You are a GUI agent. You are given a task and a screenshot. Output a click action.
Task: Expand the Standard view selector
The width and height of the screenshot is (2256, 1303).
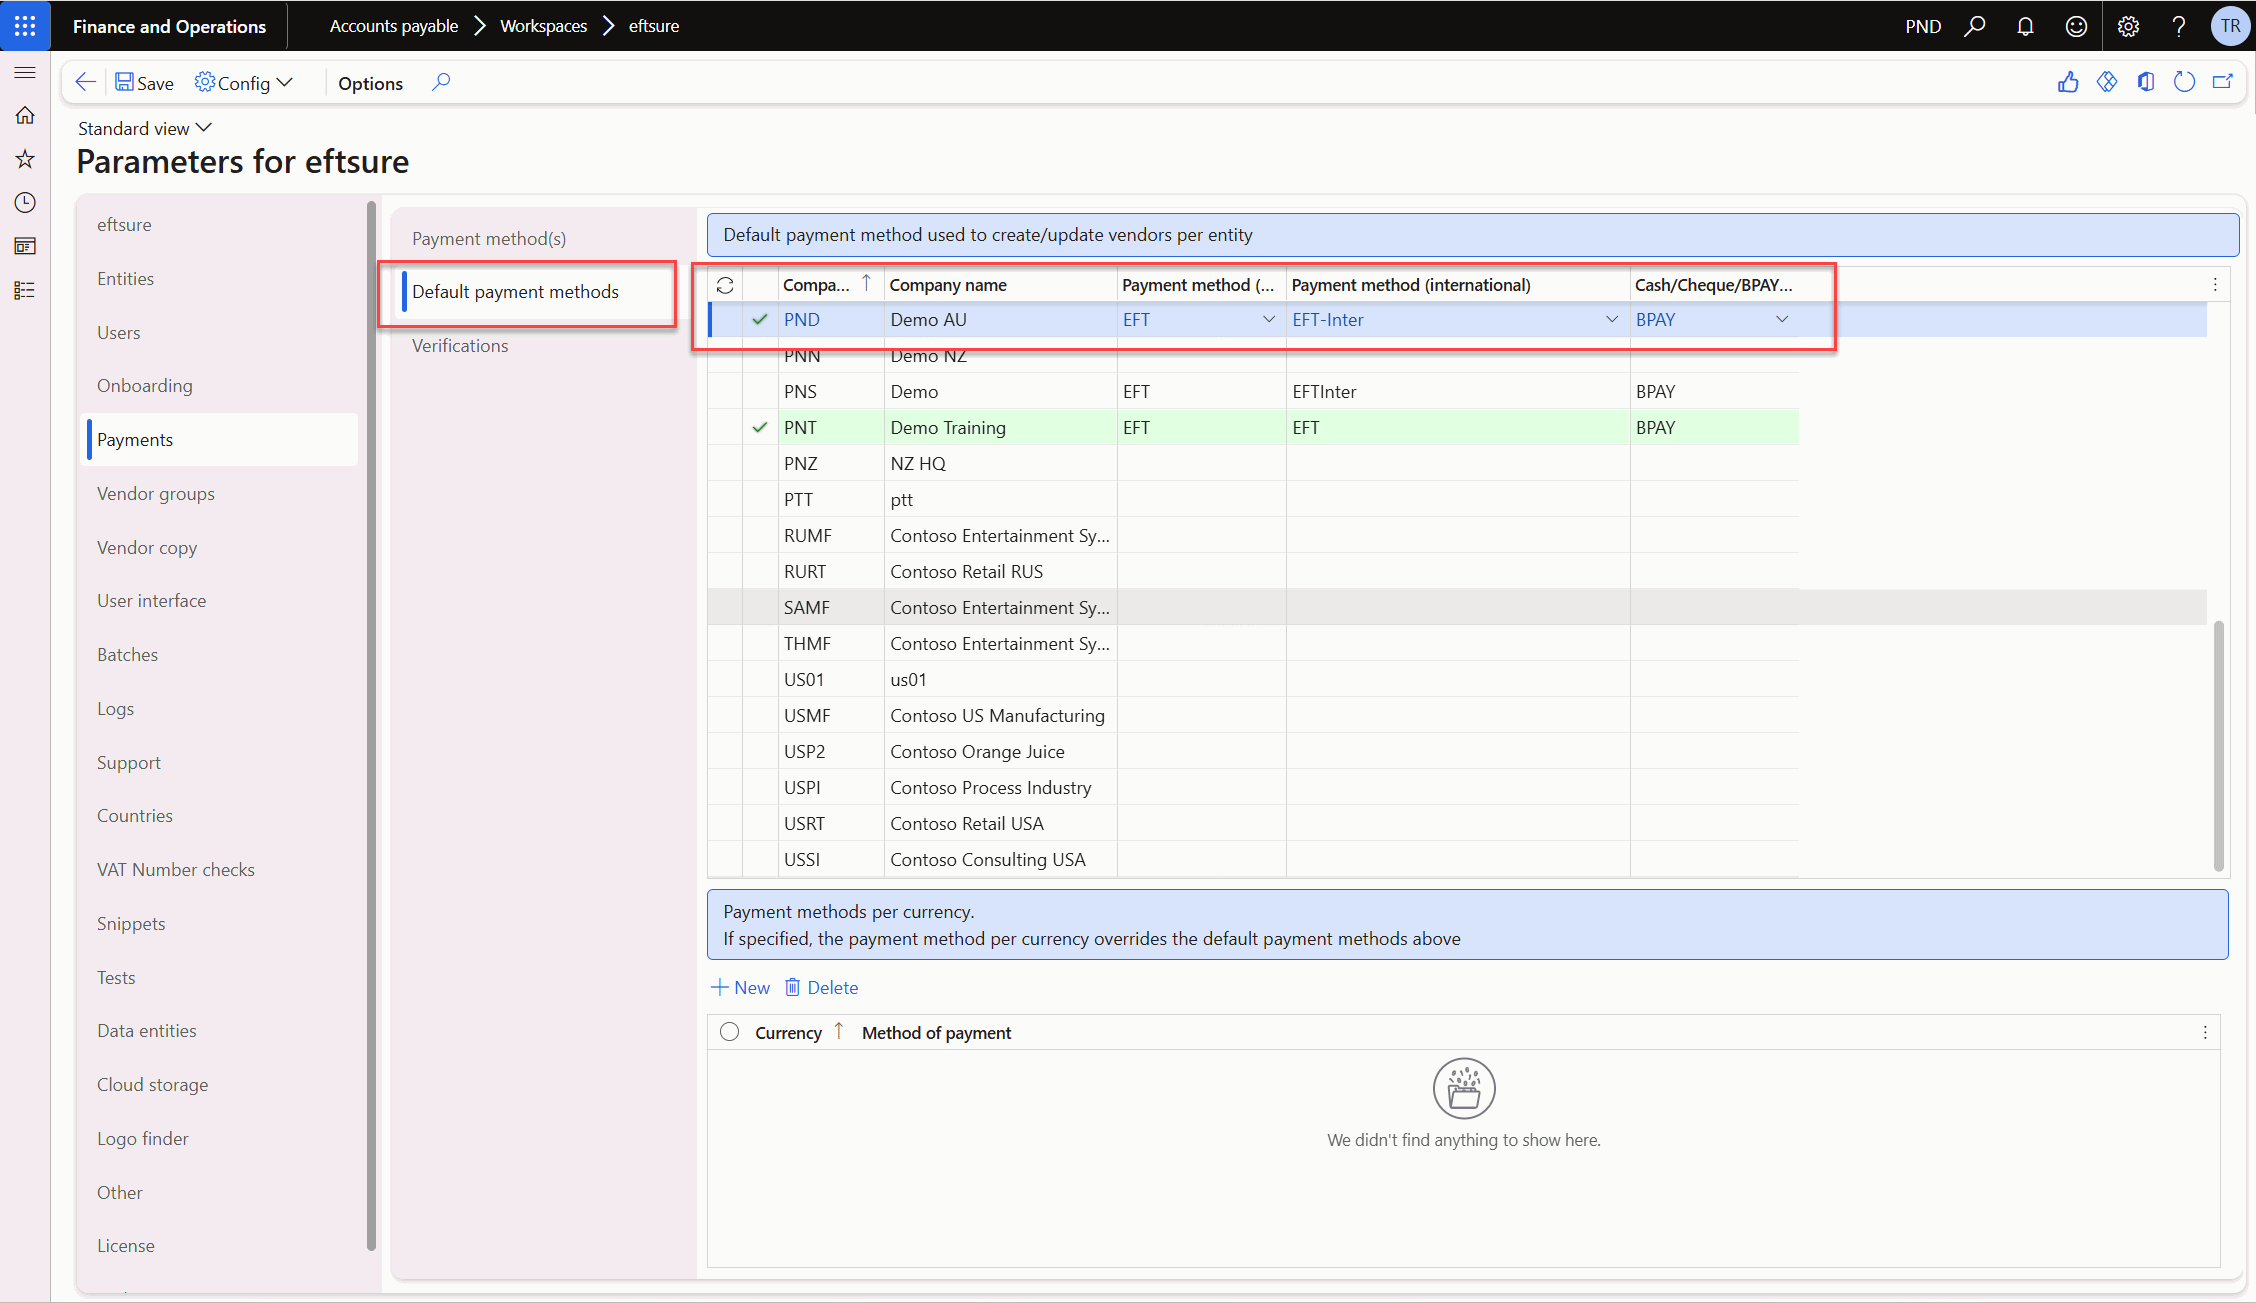pyautogui.click(x=145, y=128)
